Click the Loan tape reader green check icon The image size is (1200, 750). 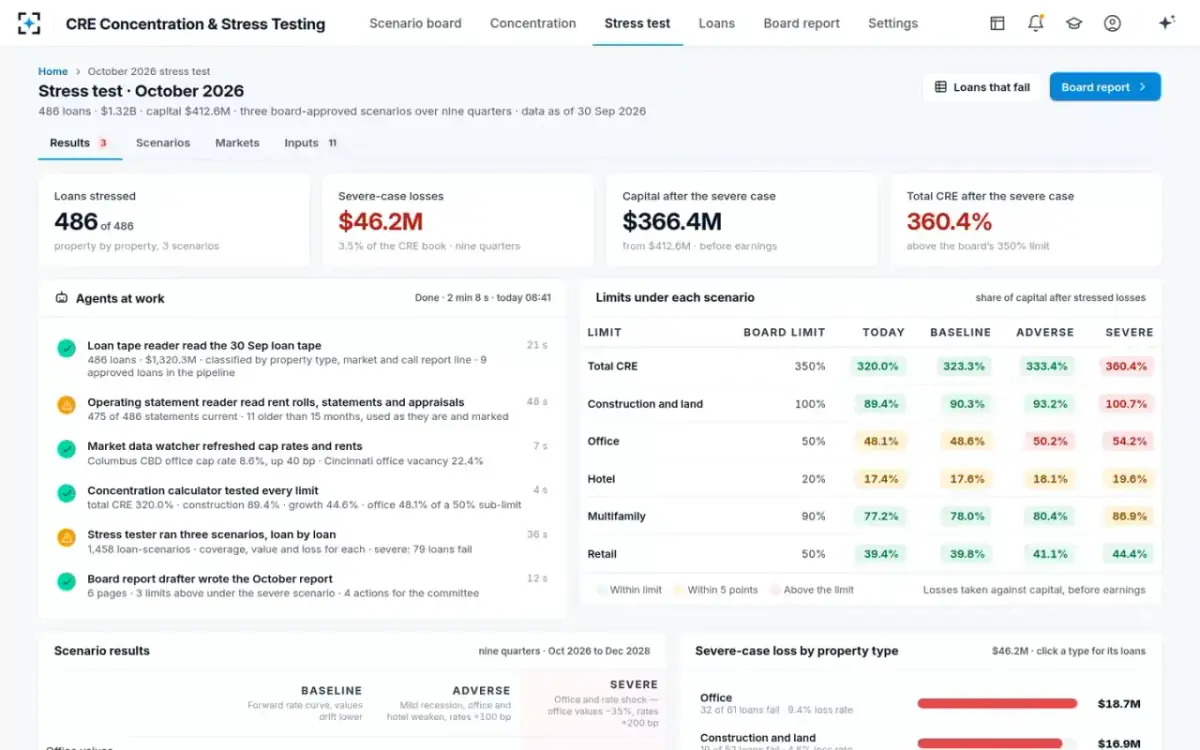click(66, 348)
